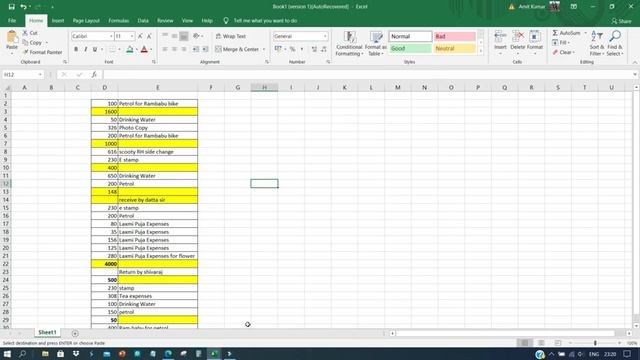The width and height of the screenshot is (640, 360).
Task: Click the Undo arrow icon
Action: pyautogui.click(x=23, y=7)
